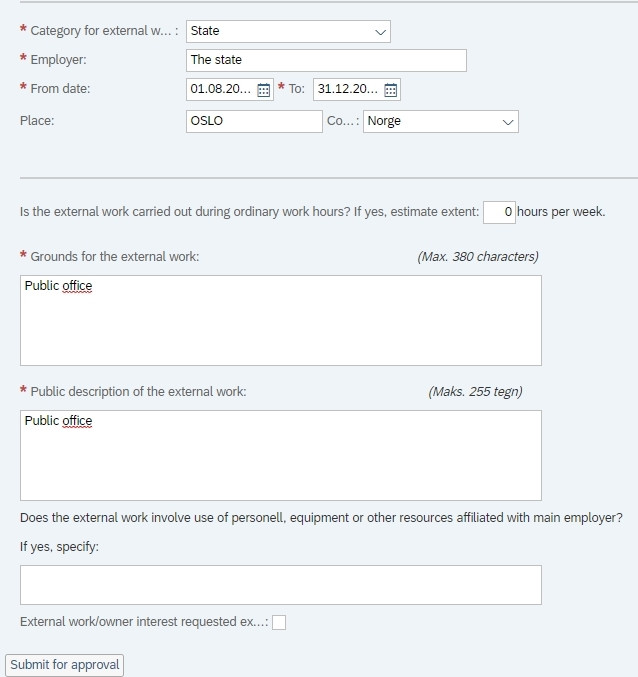Focus the empty If yes, specify field
Image resolution: width=638 pixels, height=677 pixels.
point(281,585)
